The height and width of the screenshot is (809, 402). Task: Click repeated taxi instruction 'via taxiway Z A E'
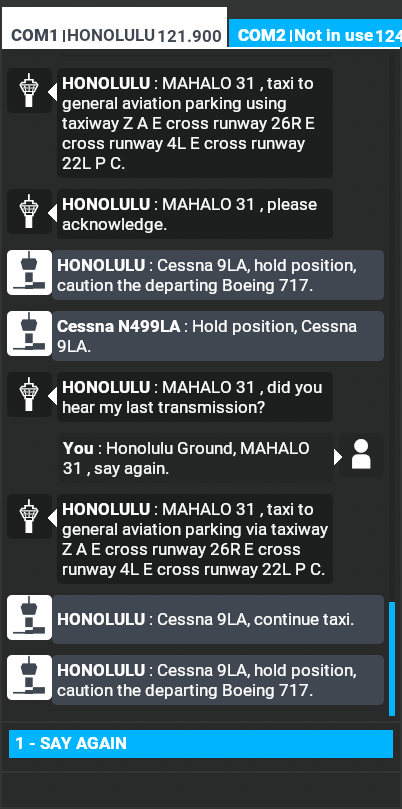(x=195, y=539)
